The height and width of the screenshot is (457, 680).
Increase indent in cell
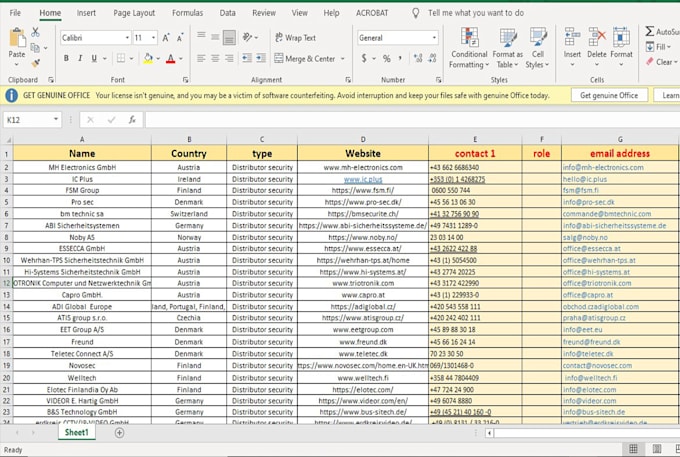tap(261, 58)
